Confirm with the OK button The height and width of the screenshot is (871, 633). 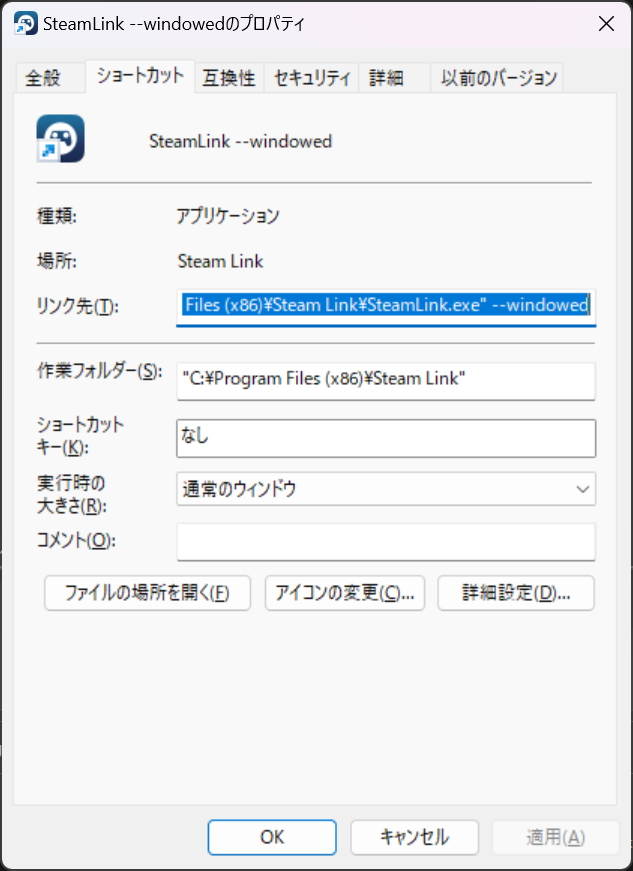tap(272, 837)
